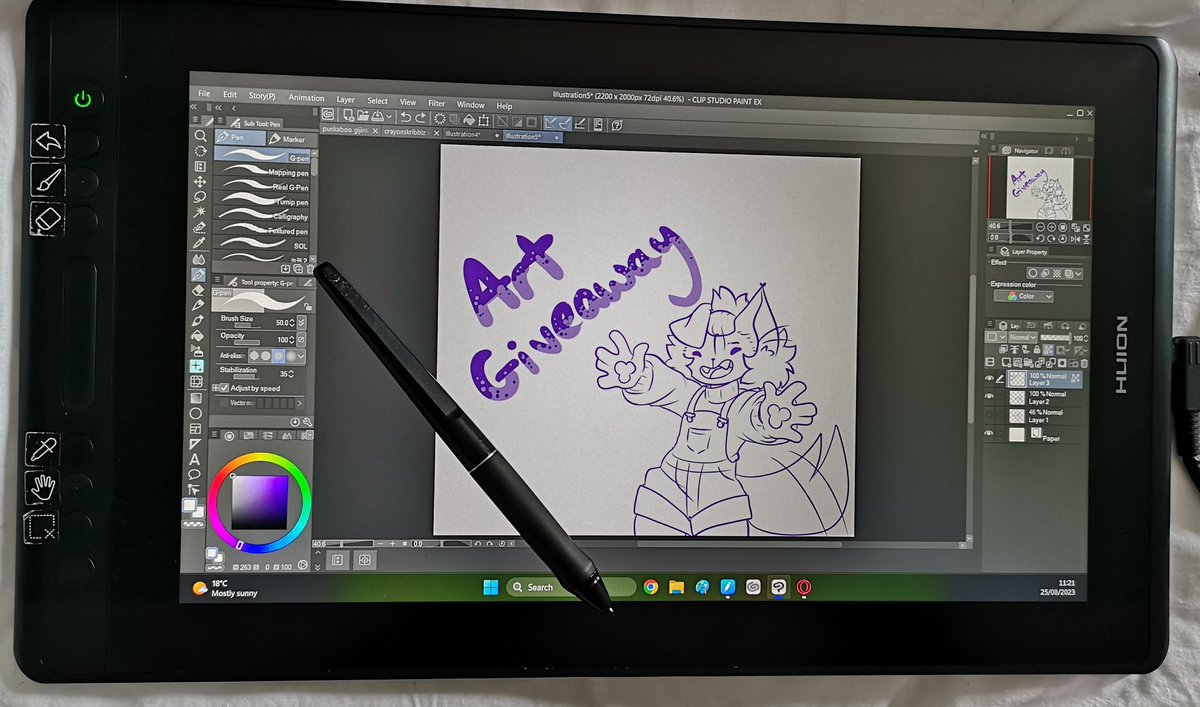This screenshot has width=1200, height=707.
Task: Select the no anti-aliasing option
Action: 253,355
